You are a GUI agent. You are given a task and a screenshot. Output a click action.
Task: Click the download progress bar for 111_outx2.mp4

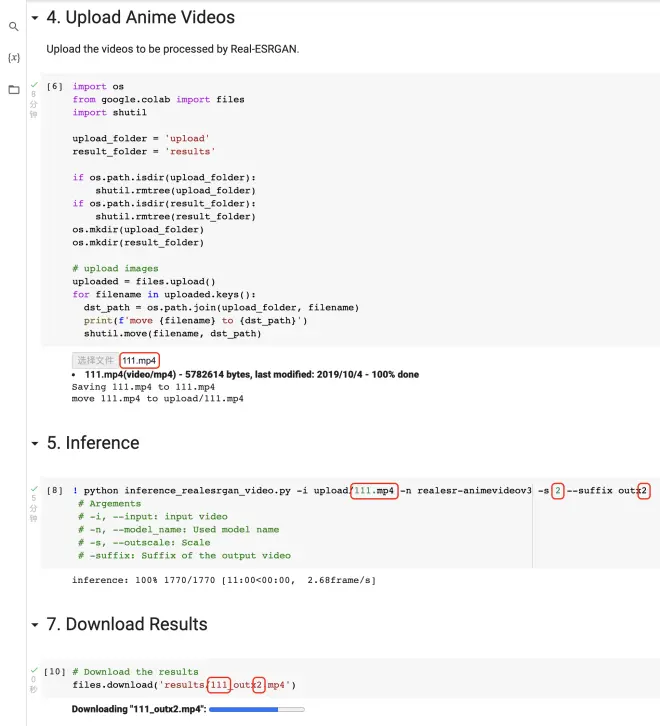(257, 709)
